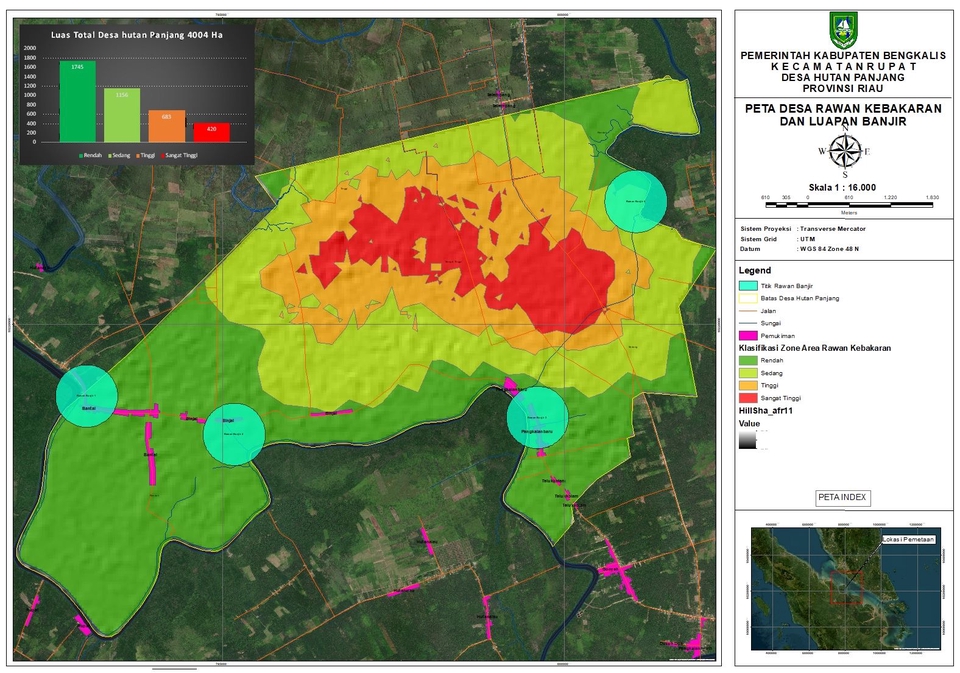The height and width of the screenshot is (673, 960).
Task: Click the 'Sistem Grid' UTM line
Action: coord(778,239)
